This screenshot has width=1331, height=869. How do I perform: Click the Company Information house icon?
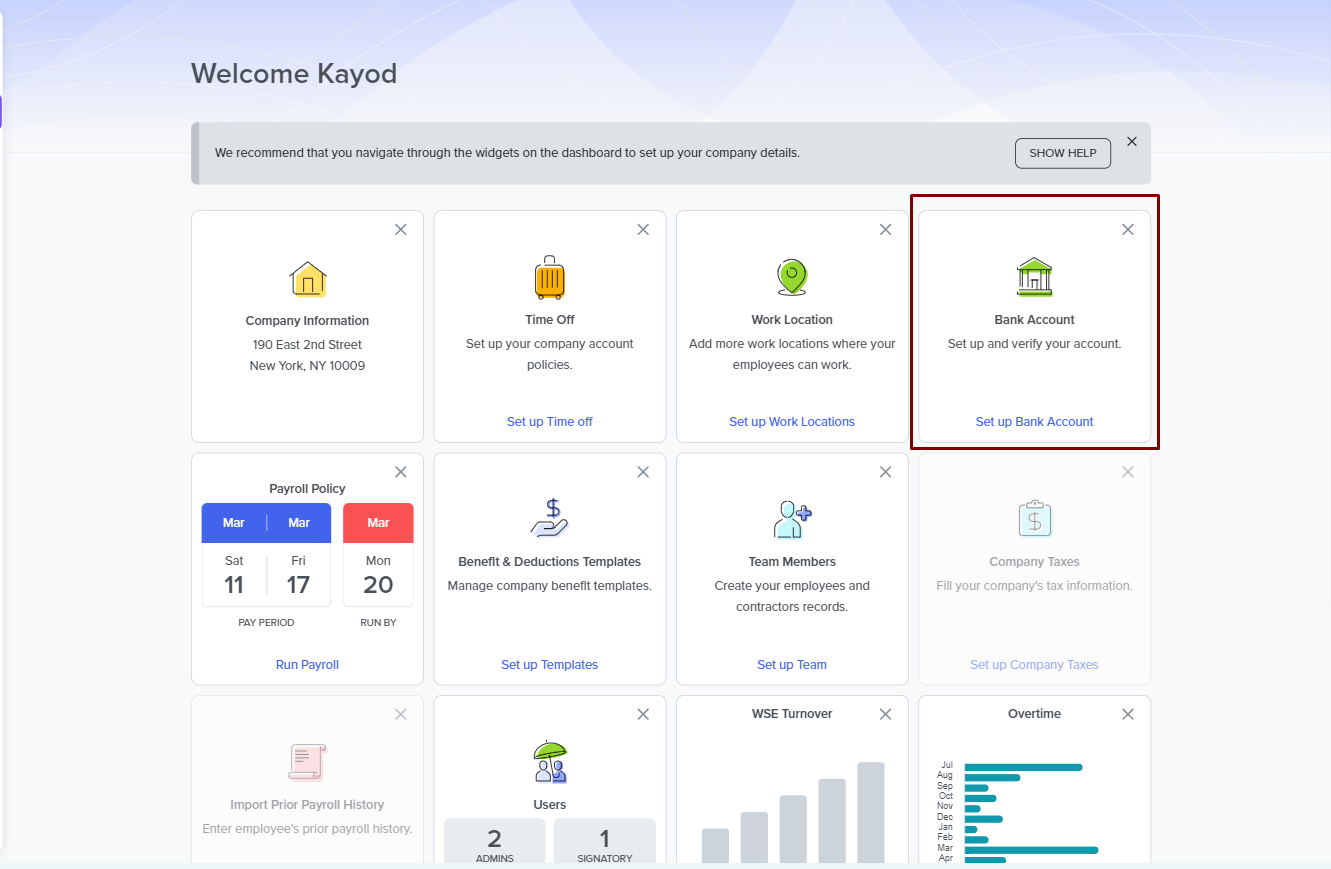pos(308,279)
